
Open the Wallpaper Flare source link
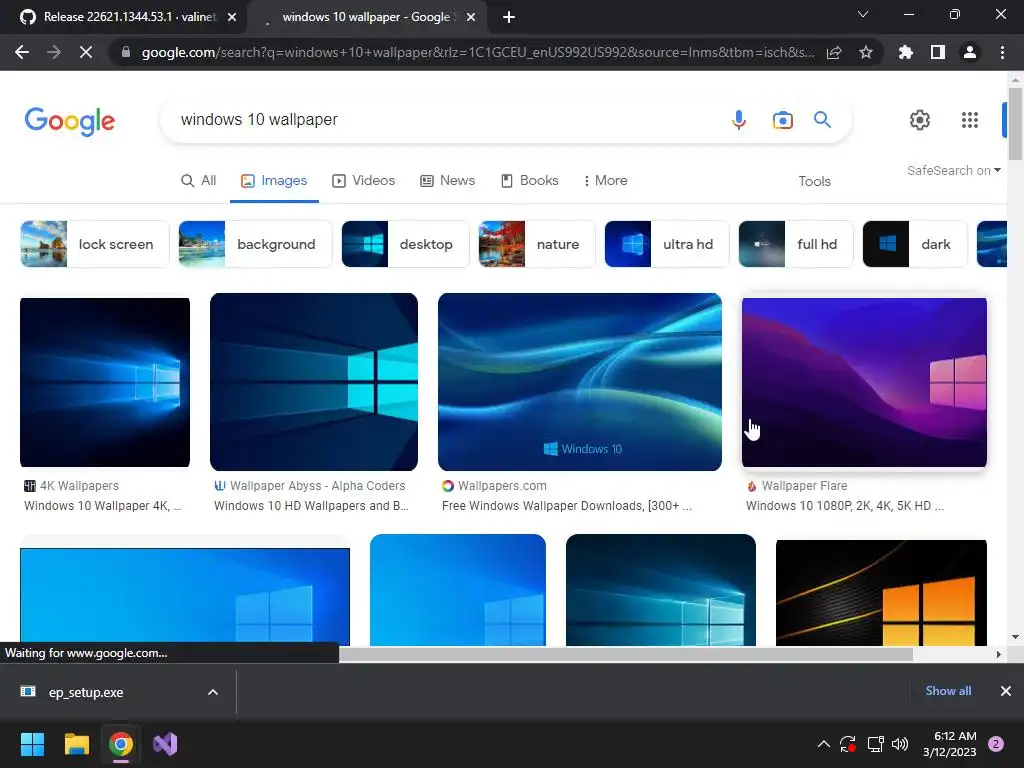point(797,486)
